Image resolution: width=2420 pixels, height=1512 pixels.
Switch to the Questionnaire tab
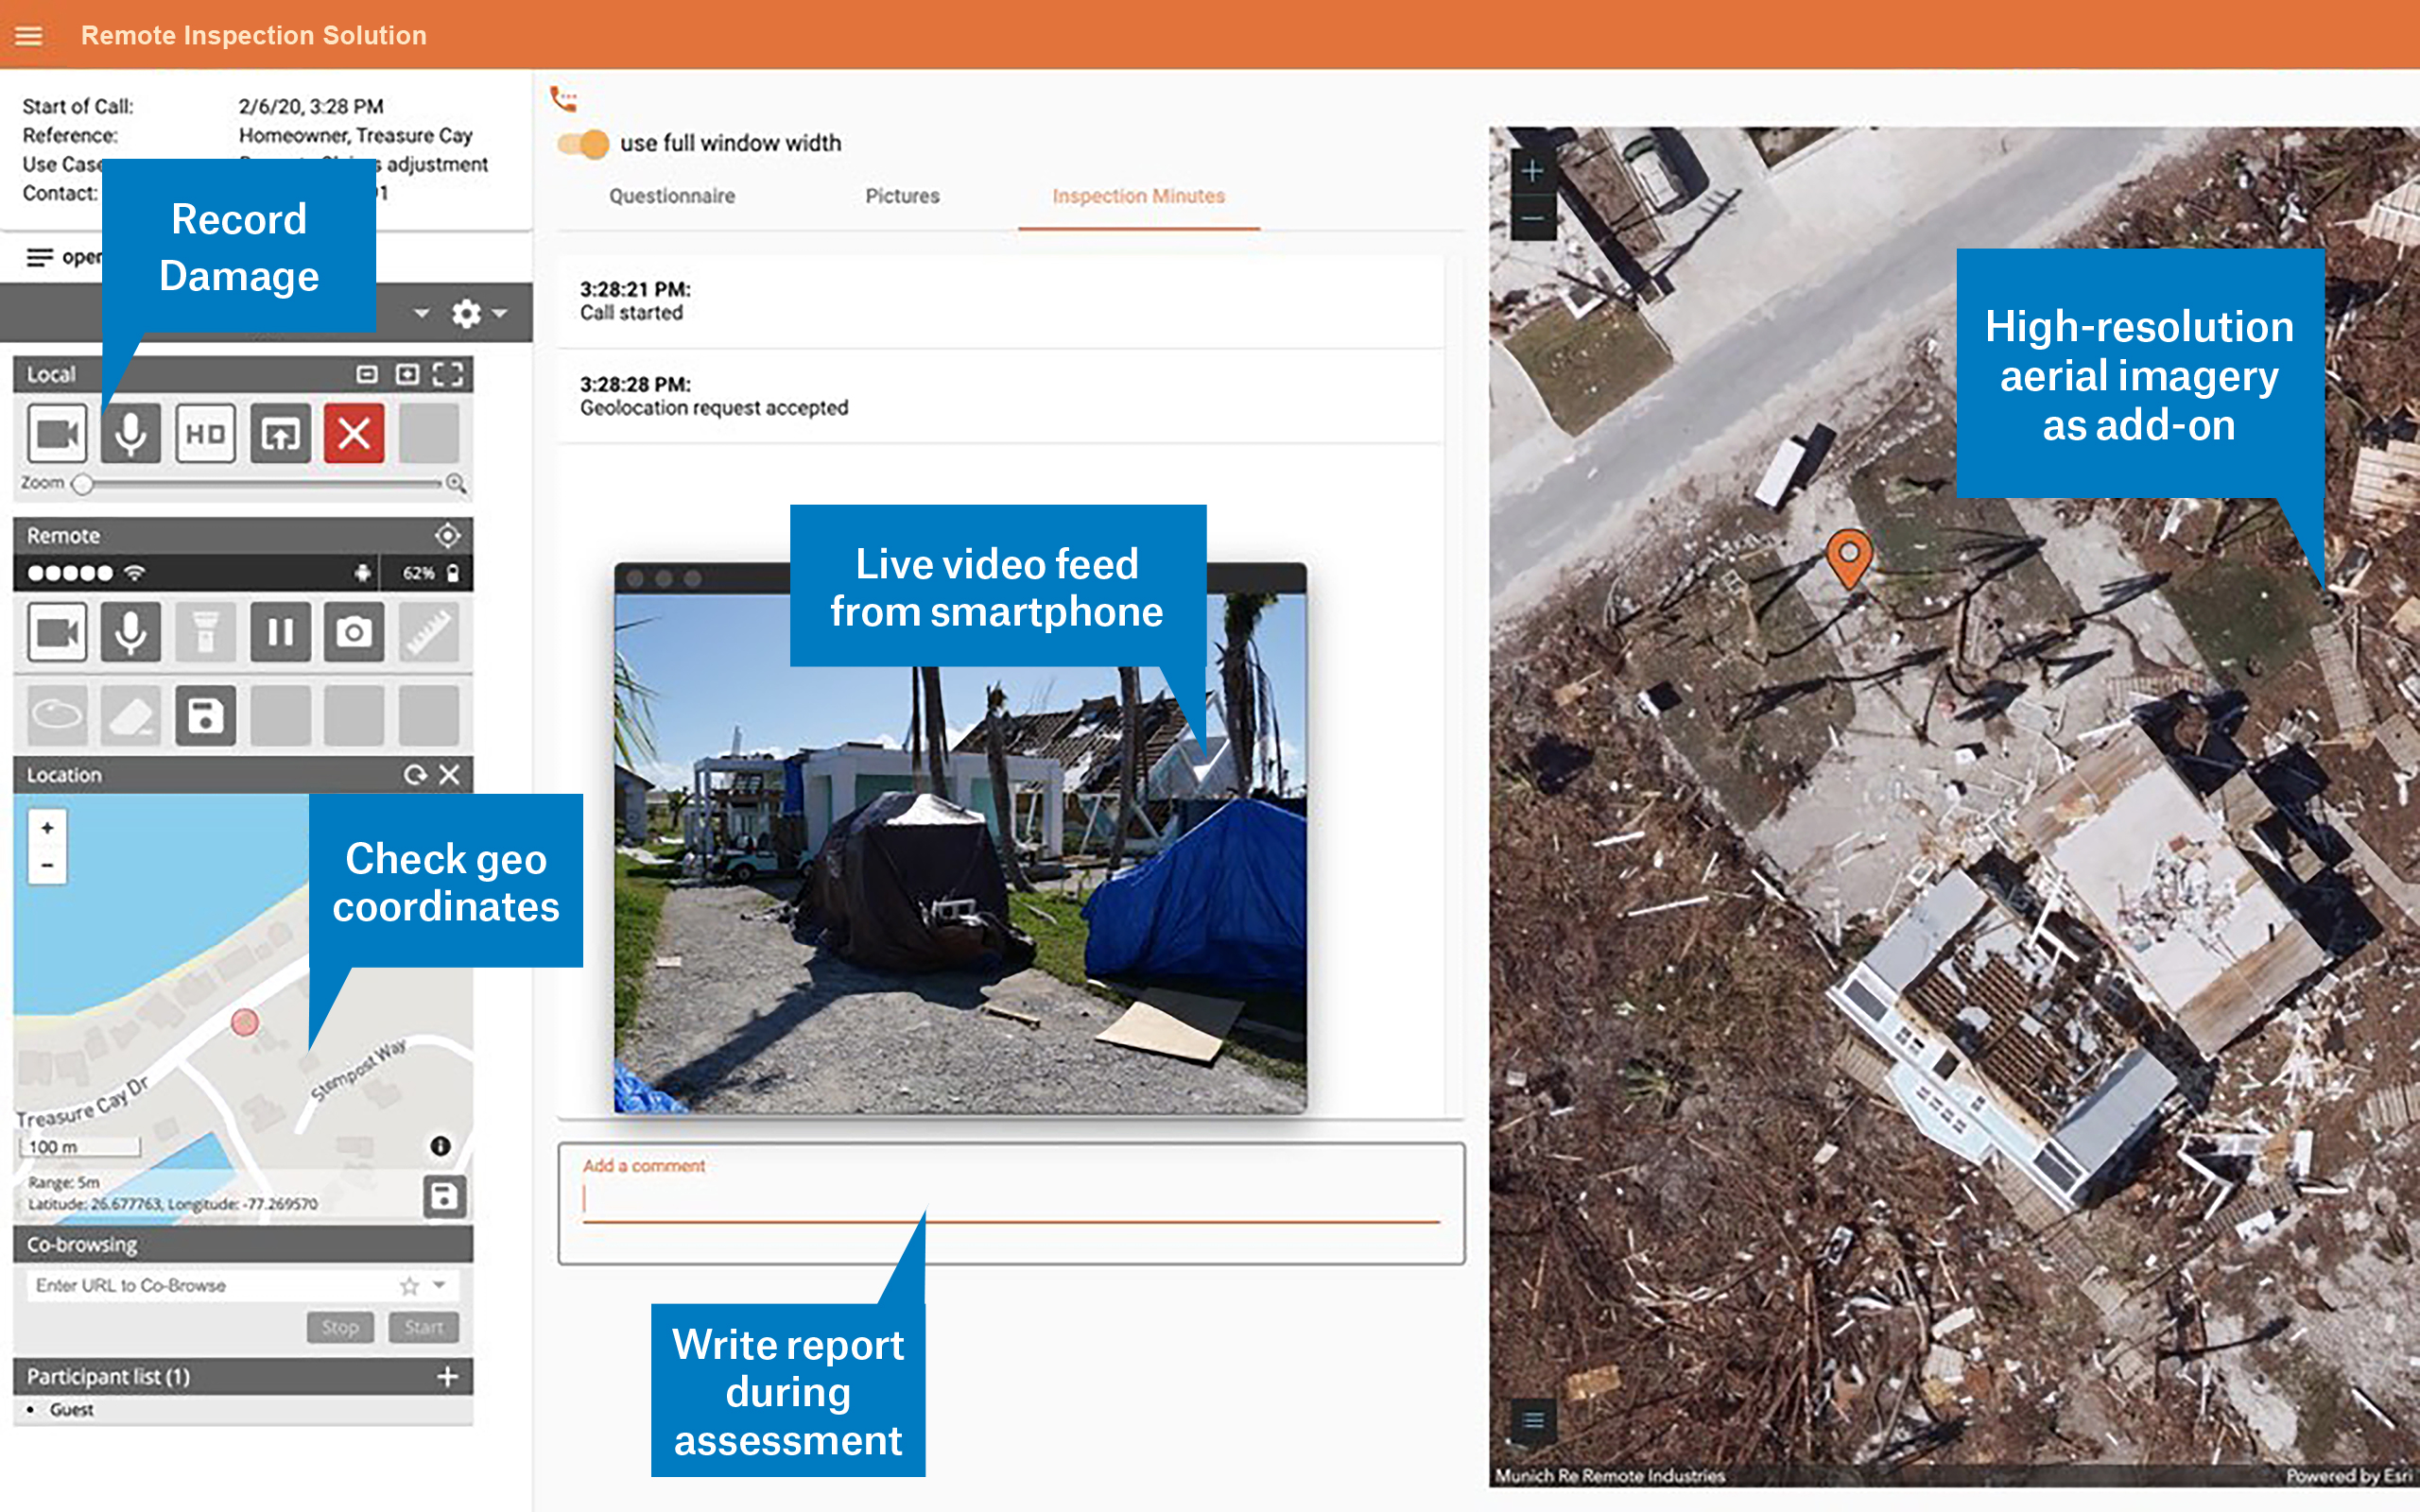point(672,196)
